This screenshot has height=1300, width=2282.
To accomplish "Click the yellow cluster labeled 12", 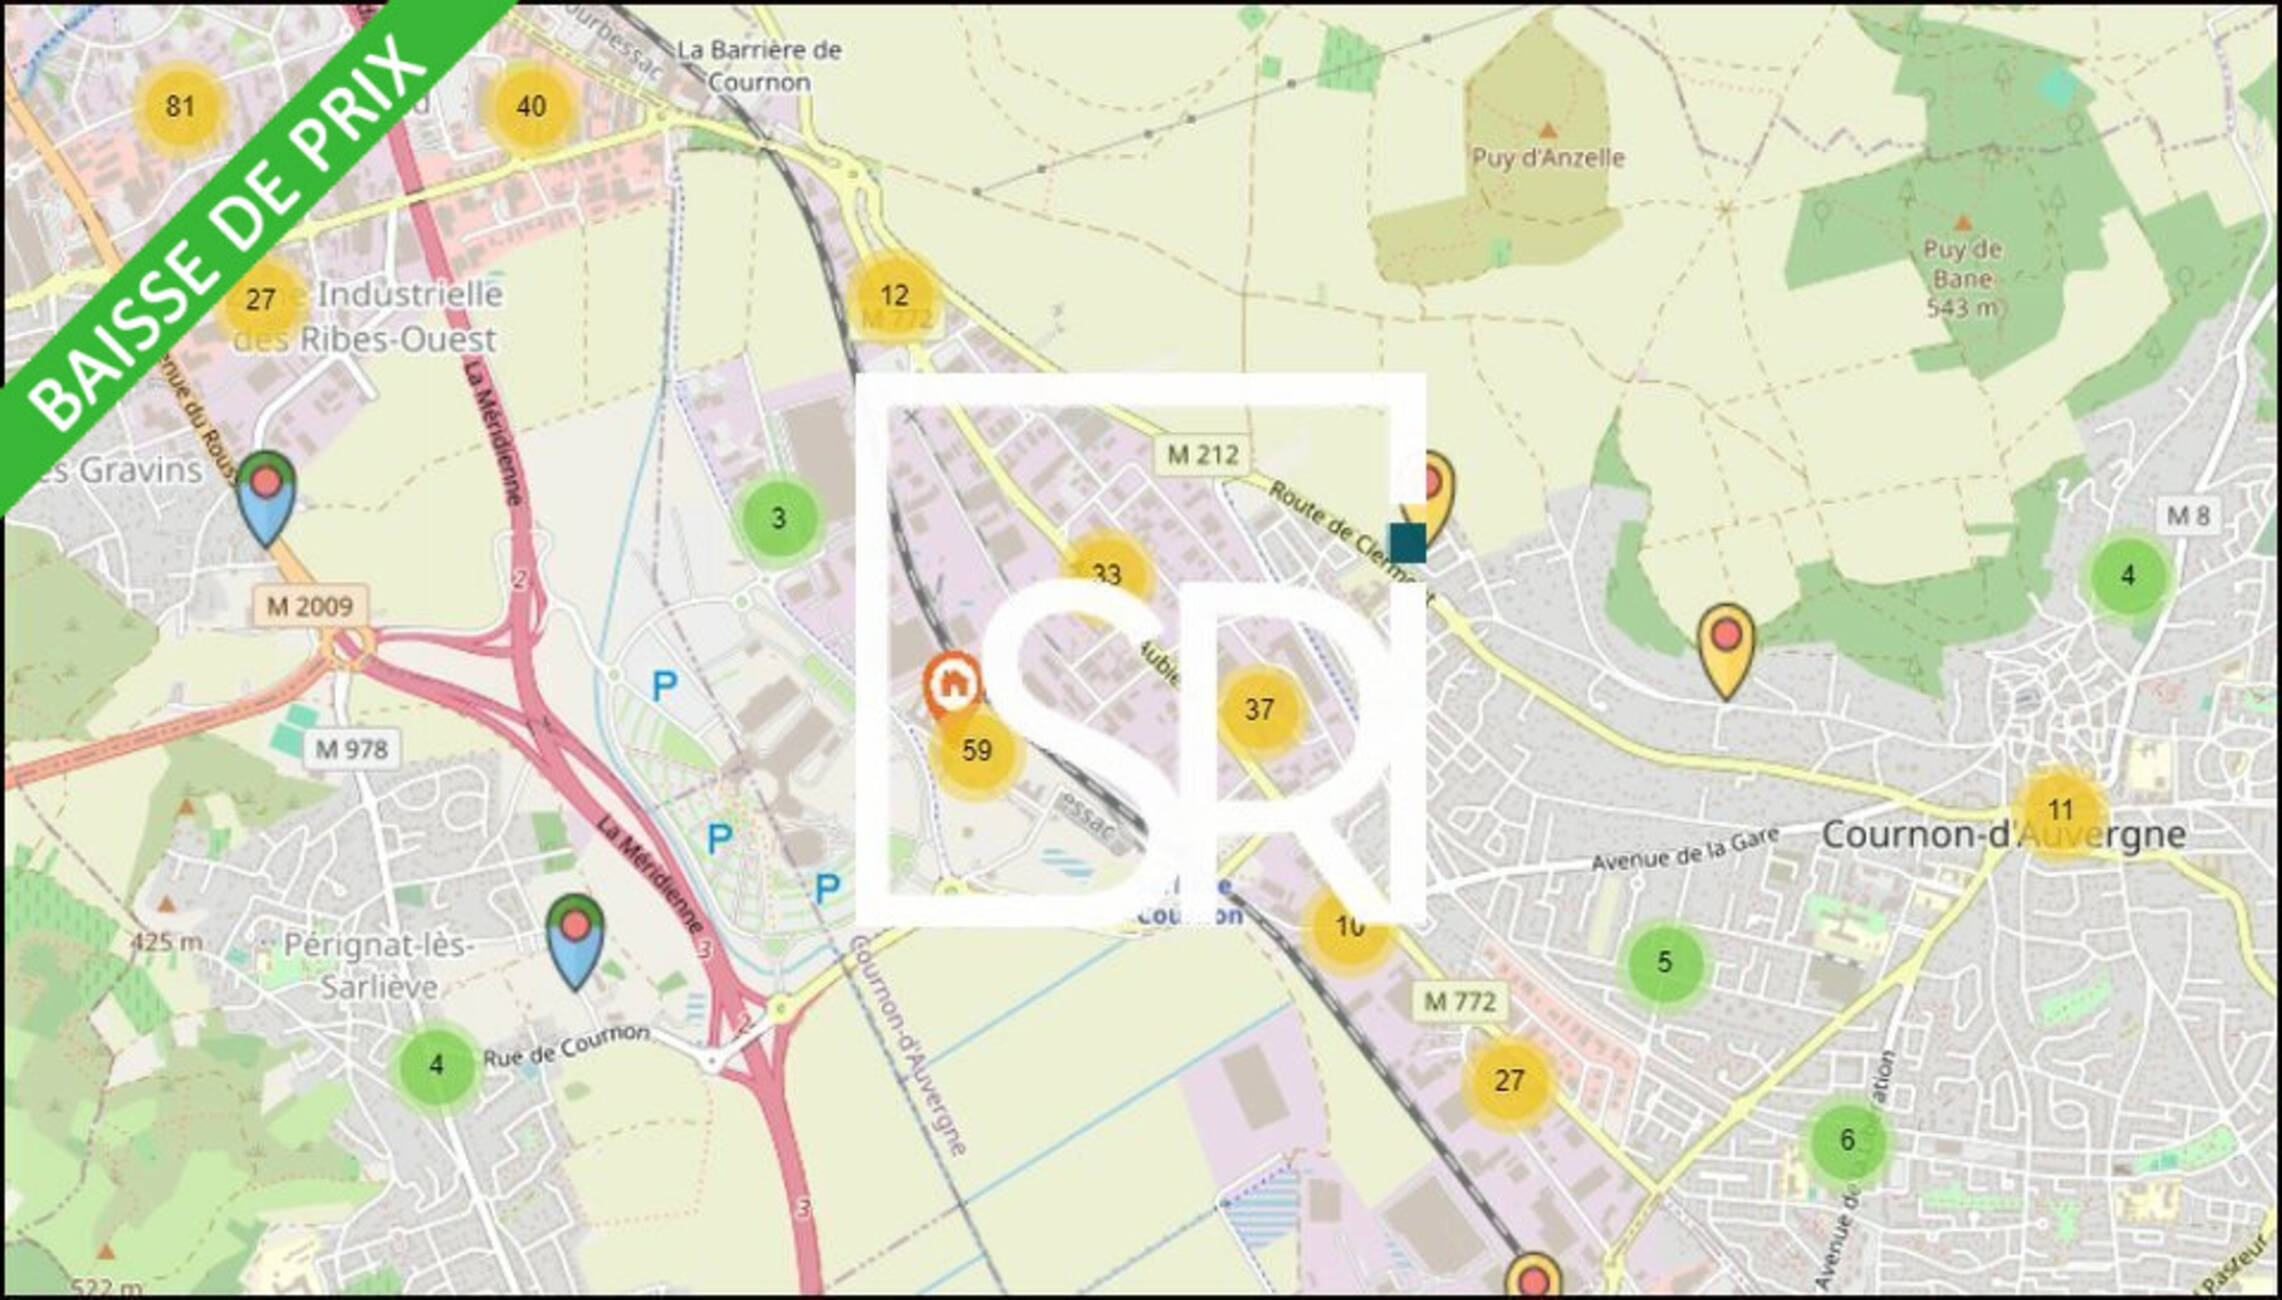I will (x=894, y=295).
